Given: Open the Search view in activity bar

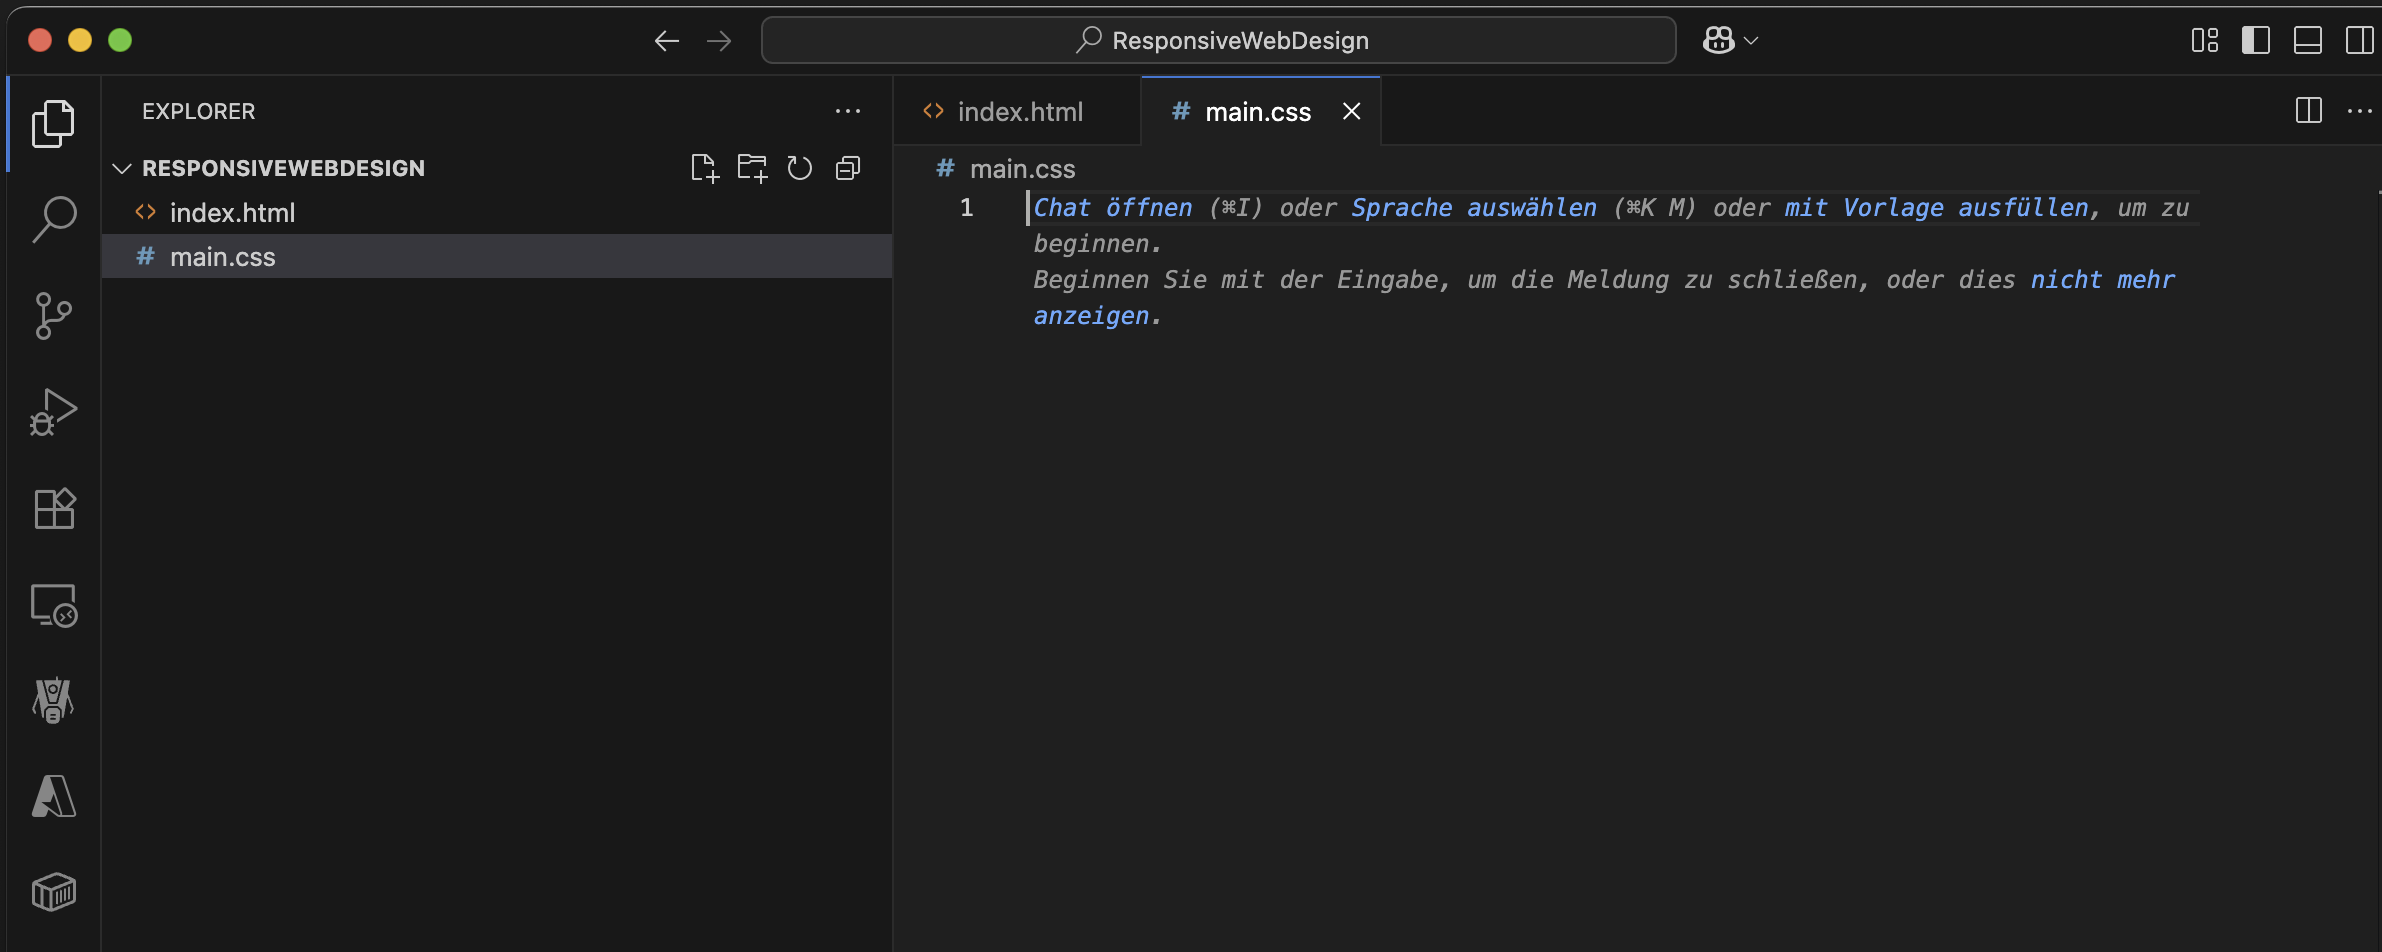Looking at the screenshot, I should pos(54,219).
